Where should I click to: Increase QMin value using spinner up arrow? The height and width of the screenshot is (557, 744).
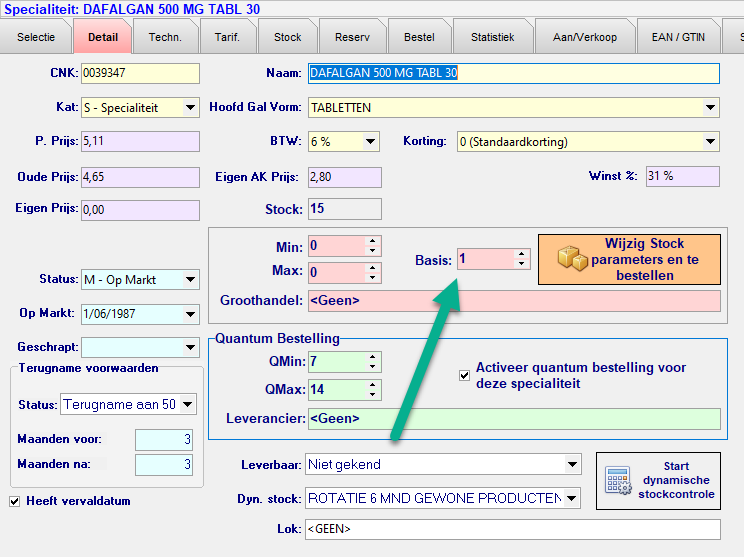(x=373, y=355)
